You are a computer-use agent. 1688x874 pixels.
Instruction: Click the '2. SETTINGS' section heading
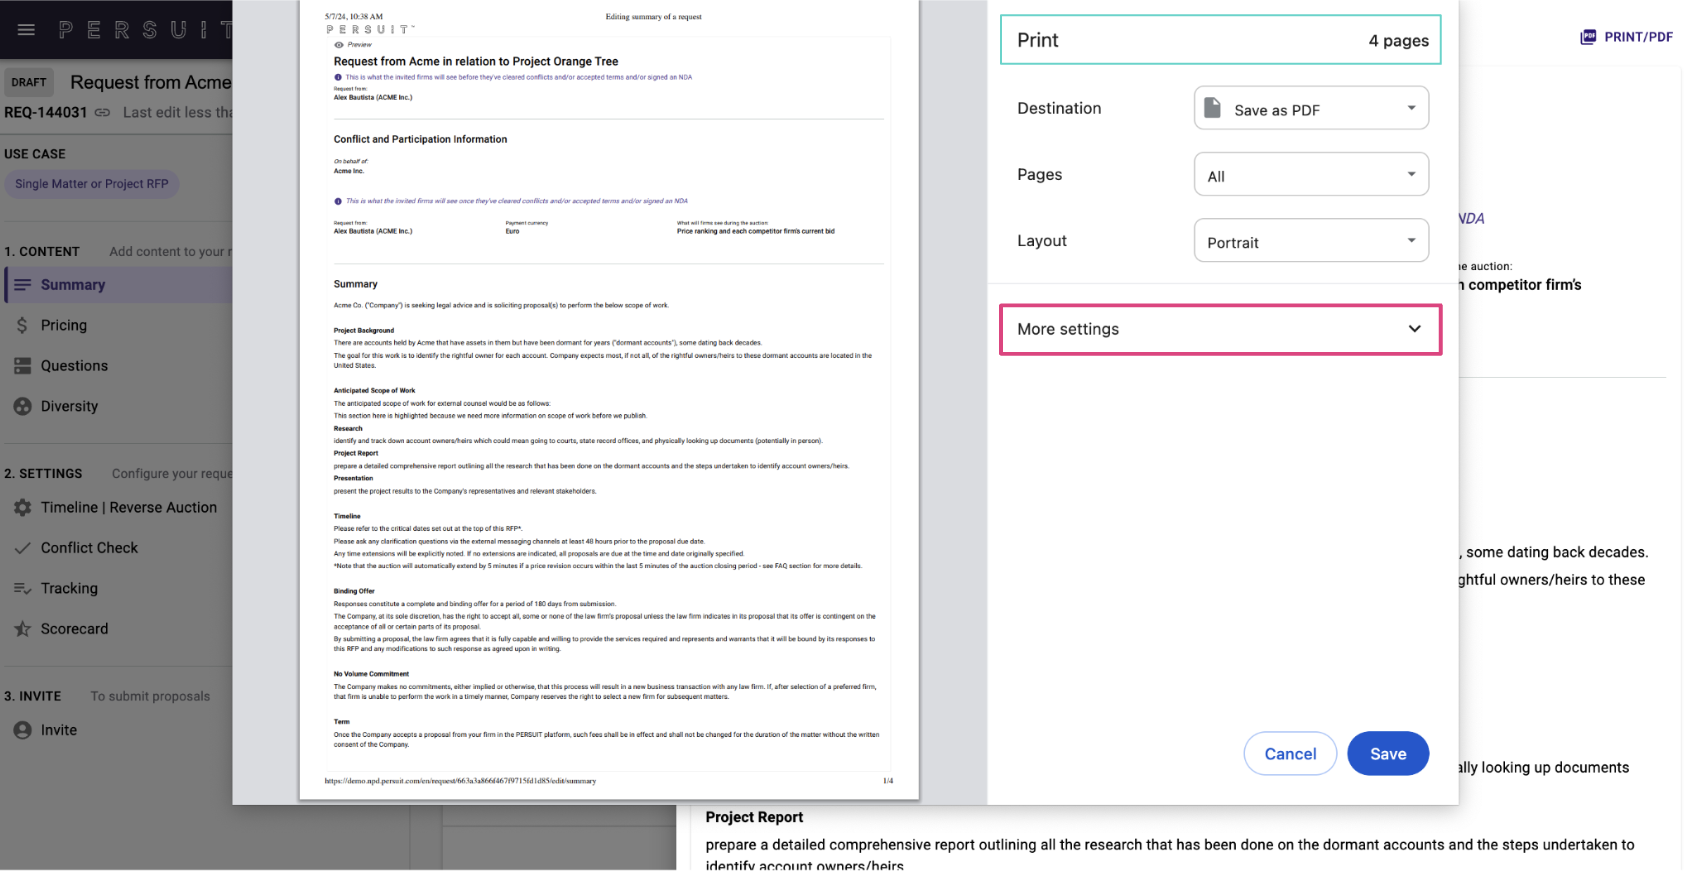(43, 474)
